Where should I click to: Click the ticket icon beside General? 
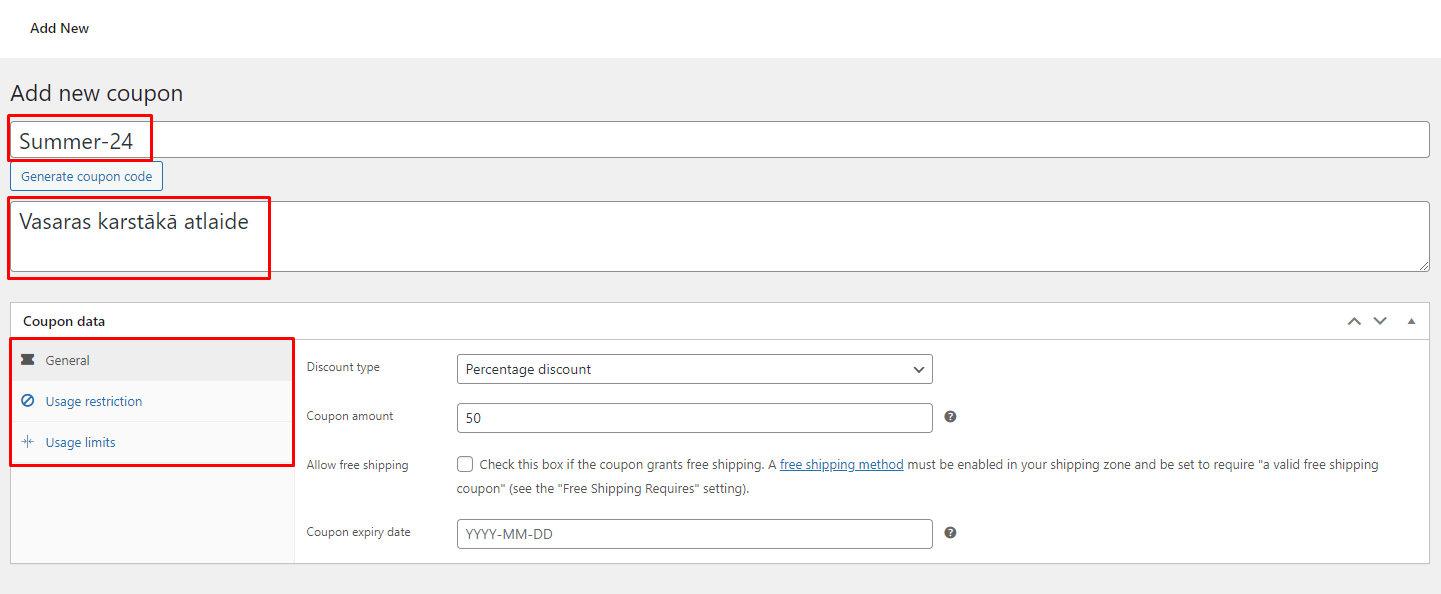tap(28, 360)
